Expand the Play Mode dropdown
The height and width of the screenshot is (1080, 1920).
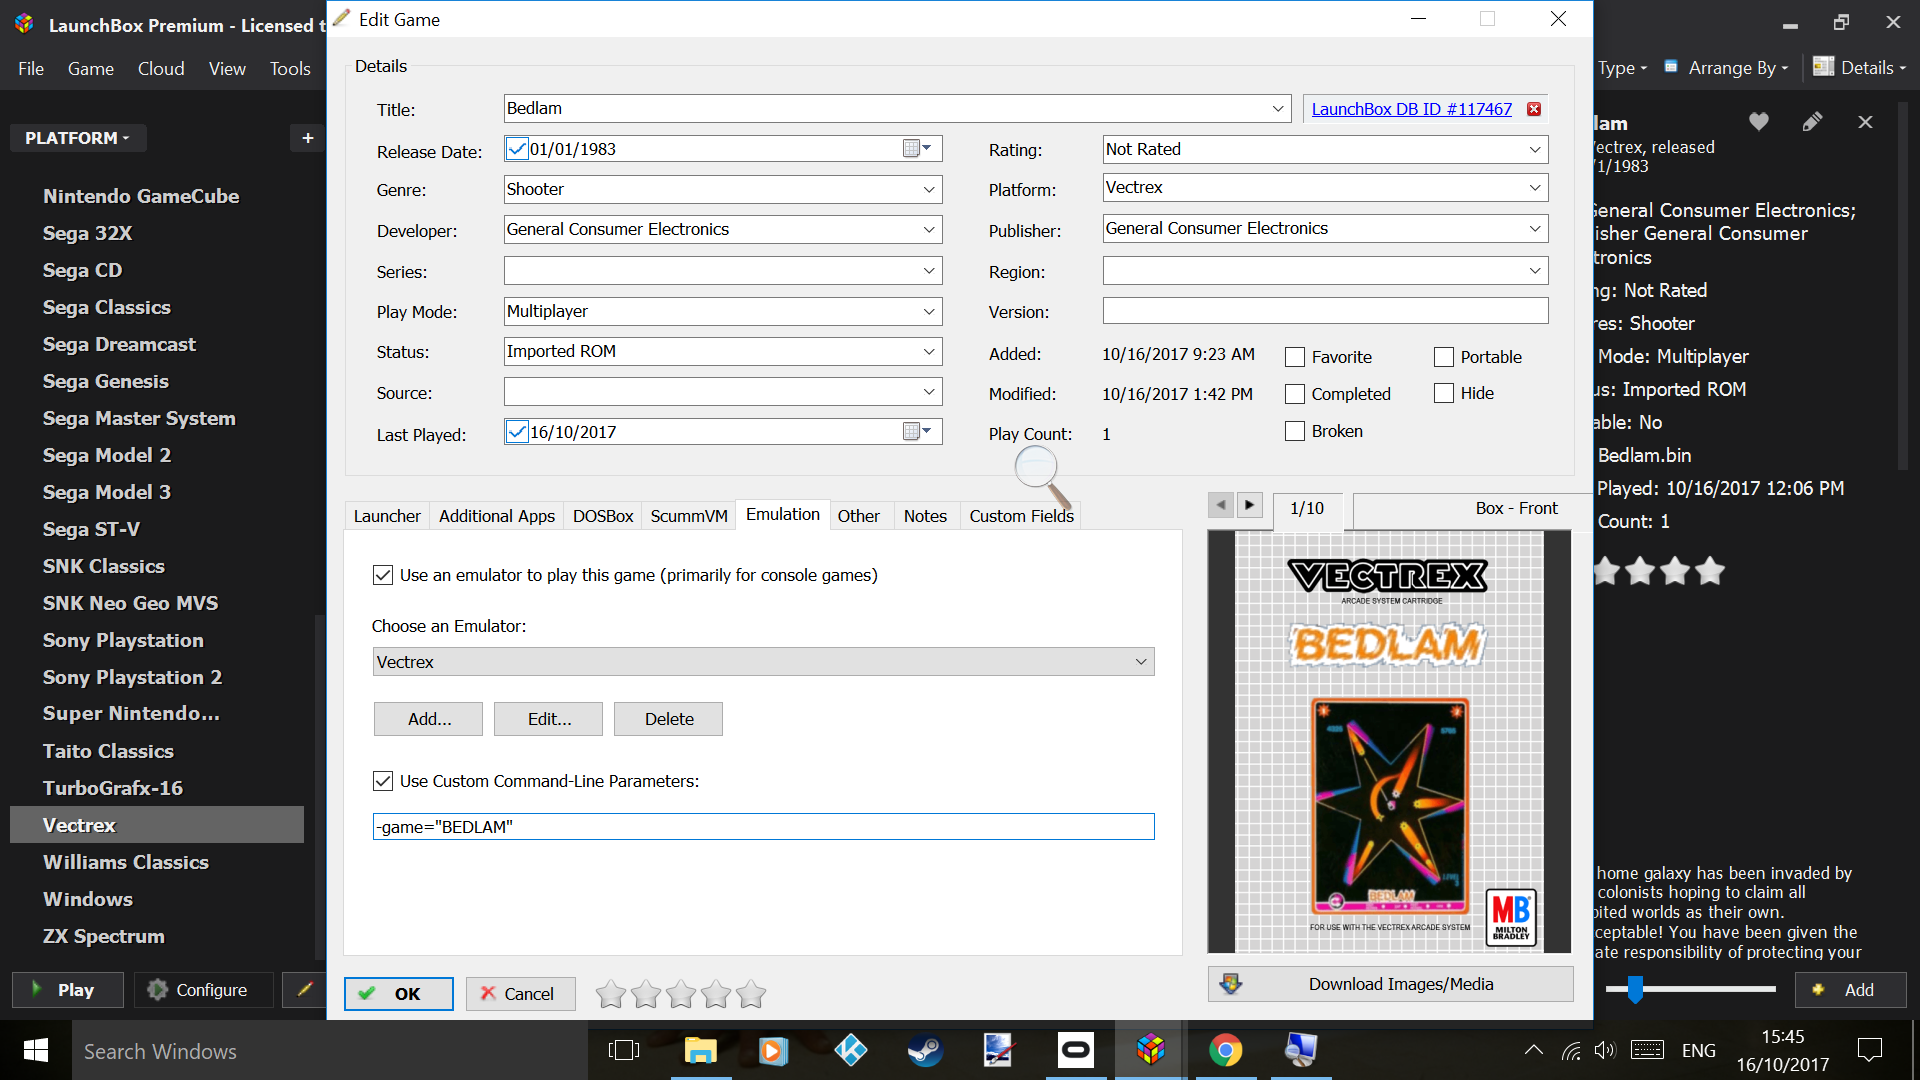929,311
